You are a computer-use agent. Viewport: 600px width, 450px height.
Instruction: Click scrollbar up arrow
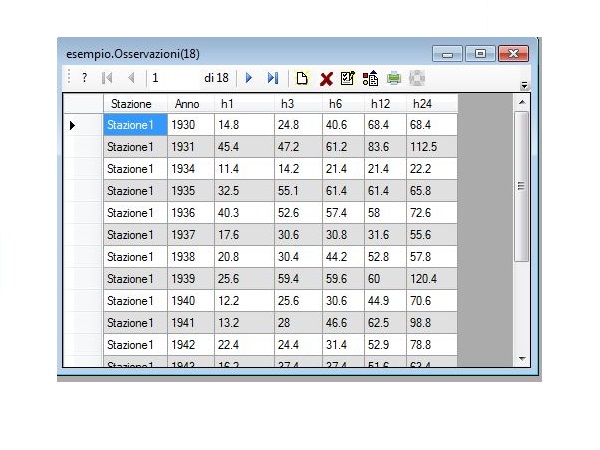[x=522, y=102]
